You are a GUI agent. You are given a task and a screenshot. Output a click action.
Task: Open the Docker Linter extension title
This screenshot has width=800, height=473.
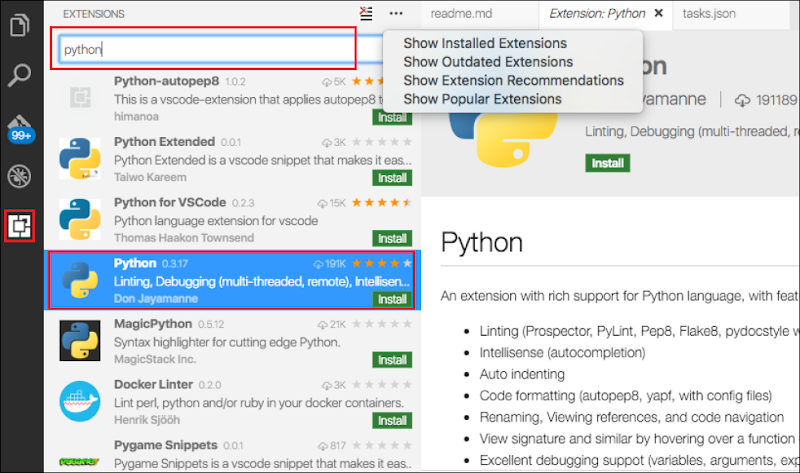coord(153,385)
